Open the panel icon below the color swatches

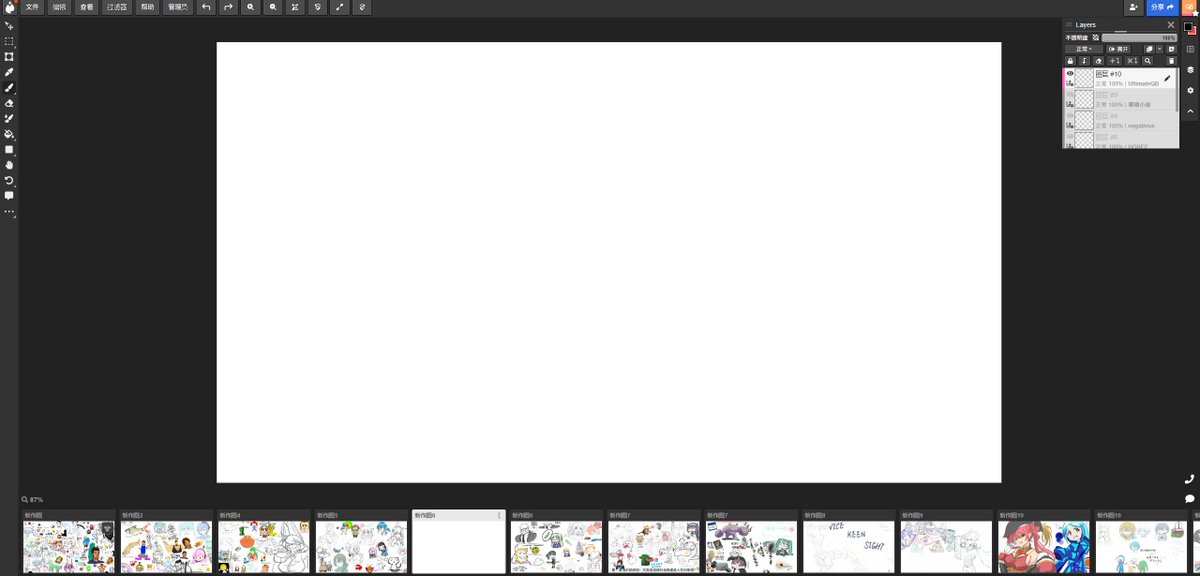coord(1190,49)
